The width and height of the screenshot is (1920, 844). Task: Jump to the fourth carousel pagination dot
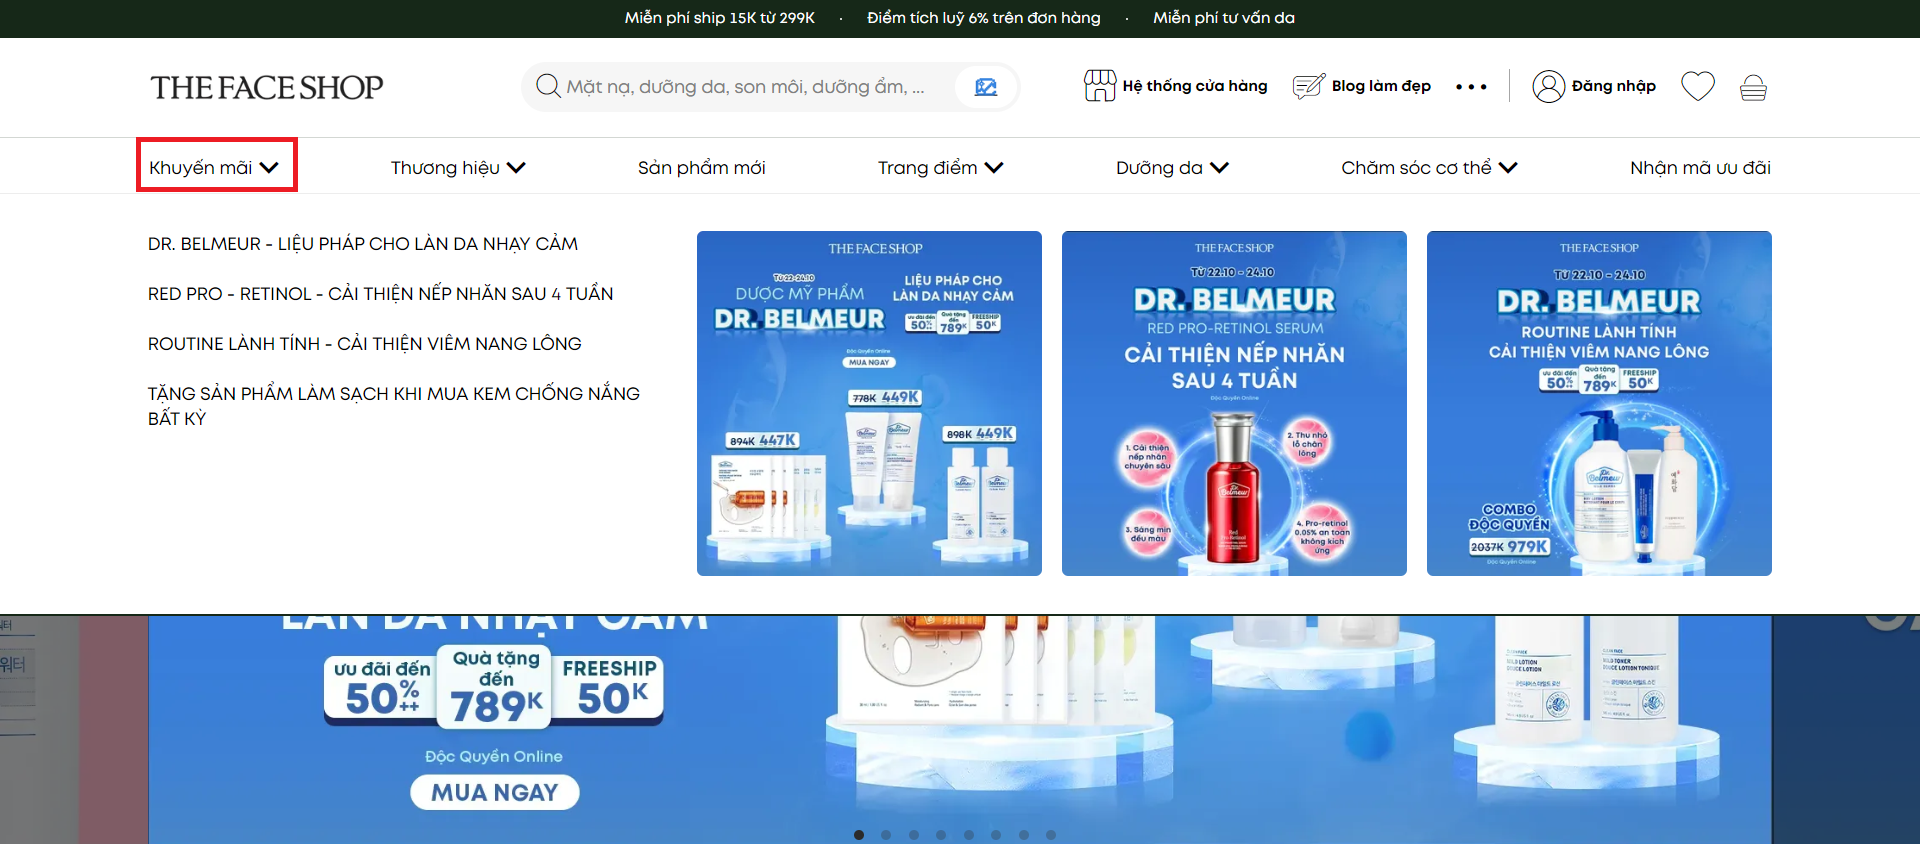pyautogui.click(x=941, y=835)
